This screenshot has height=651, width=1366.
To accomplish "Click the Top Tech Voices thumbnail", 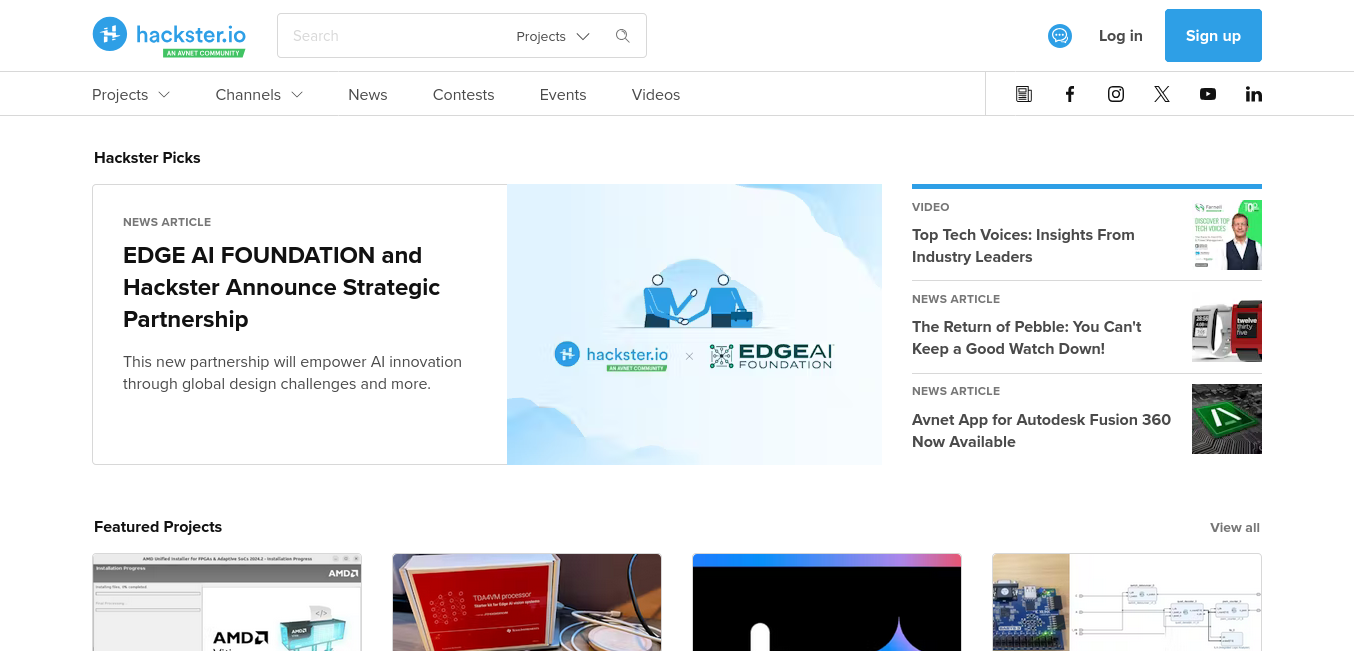I will pyautogui.click(x=1227, y=235).
